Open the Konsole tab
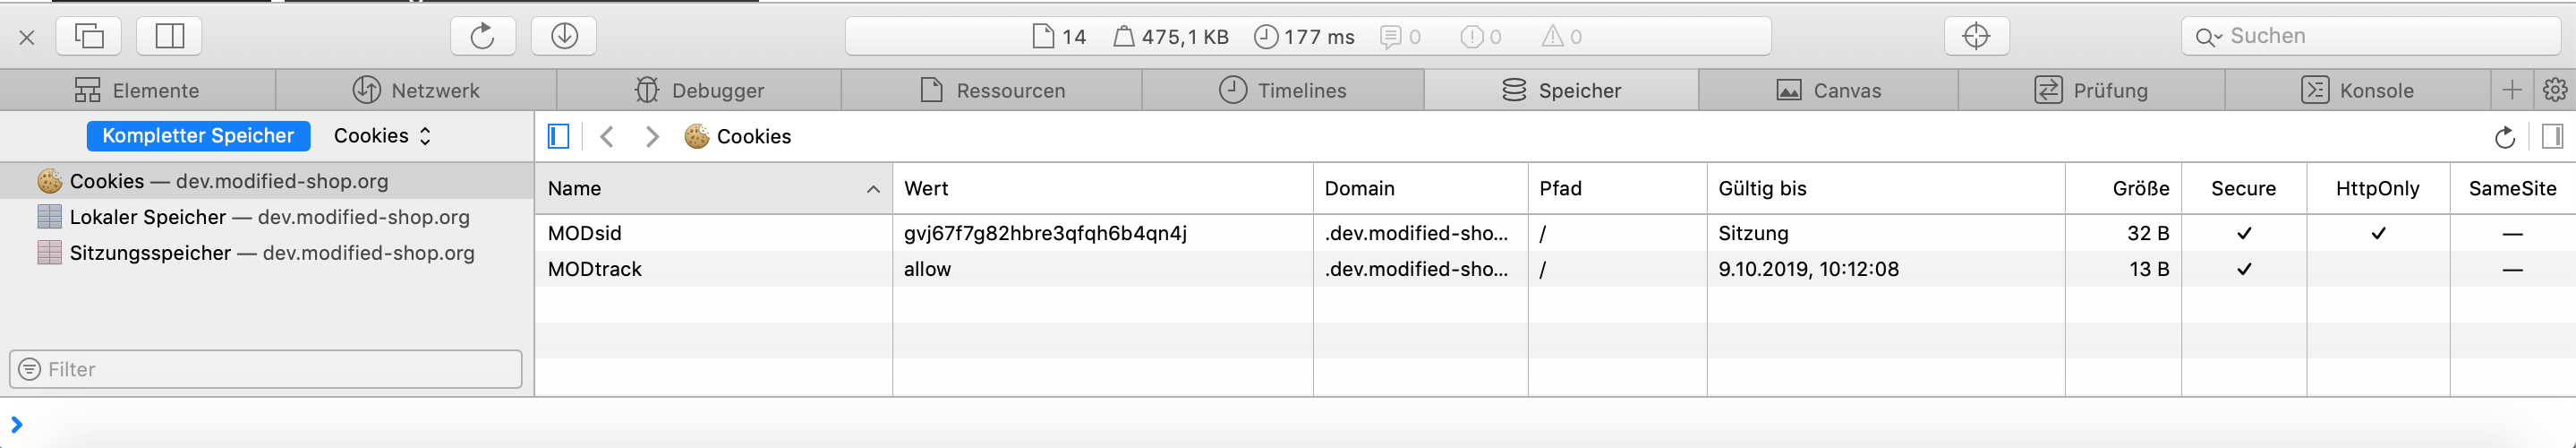 click(2357, 90)
